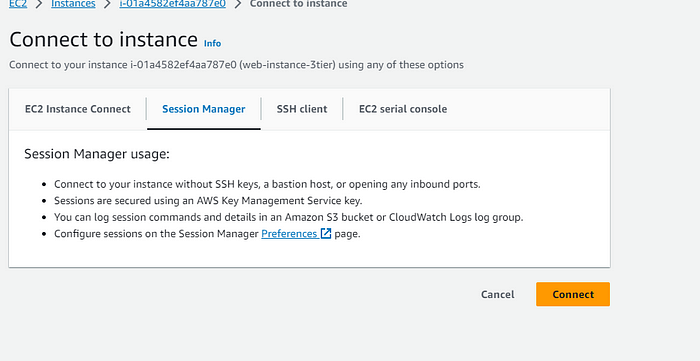Screen dimensions: 700x361
Task: Click the orange Connect button
Action: pyautogui.click(x=573, y=294)
